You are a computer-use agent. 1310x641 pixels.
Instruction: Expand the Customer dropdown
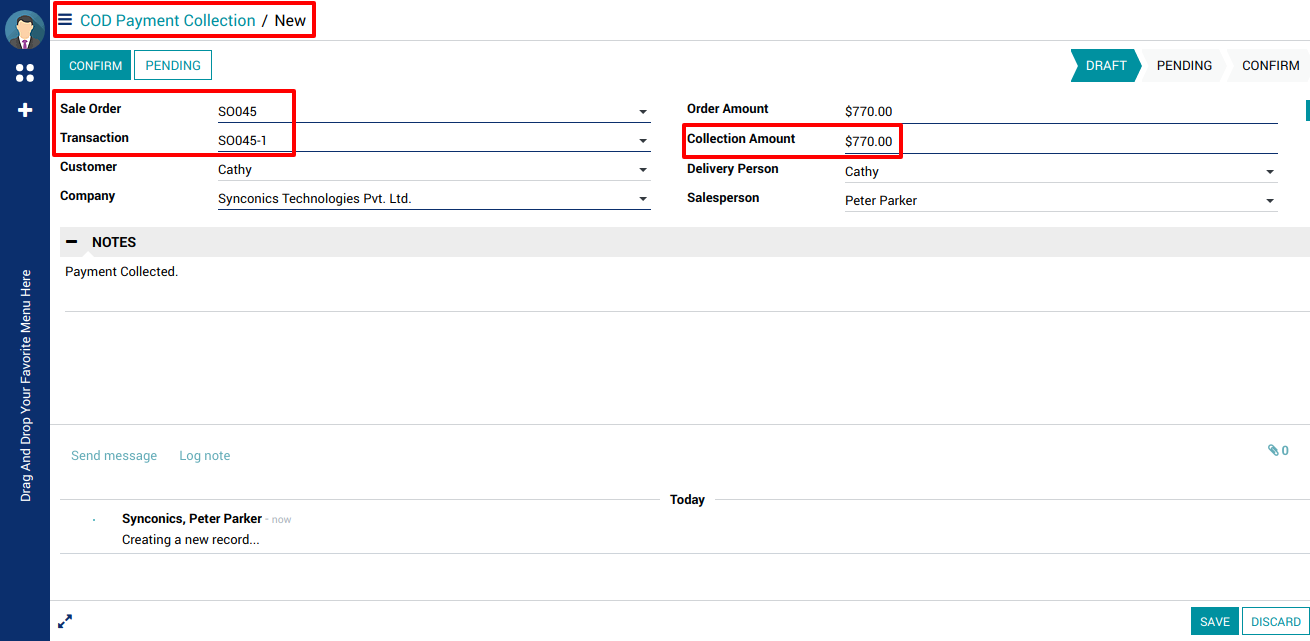[642, 170]
